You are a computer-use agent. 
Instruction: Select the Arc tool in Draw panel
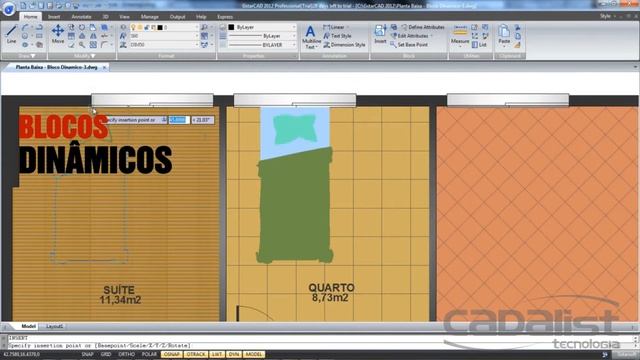click(25, 27)
